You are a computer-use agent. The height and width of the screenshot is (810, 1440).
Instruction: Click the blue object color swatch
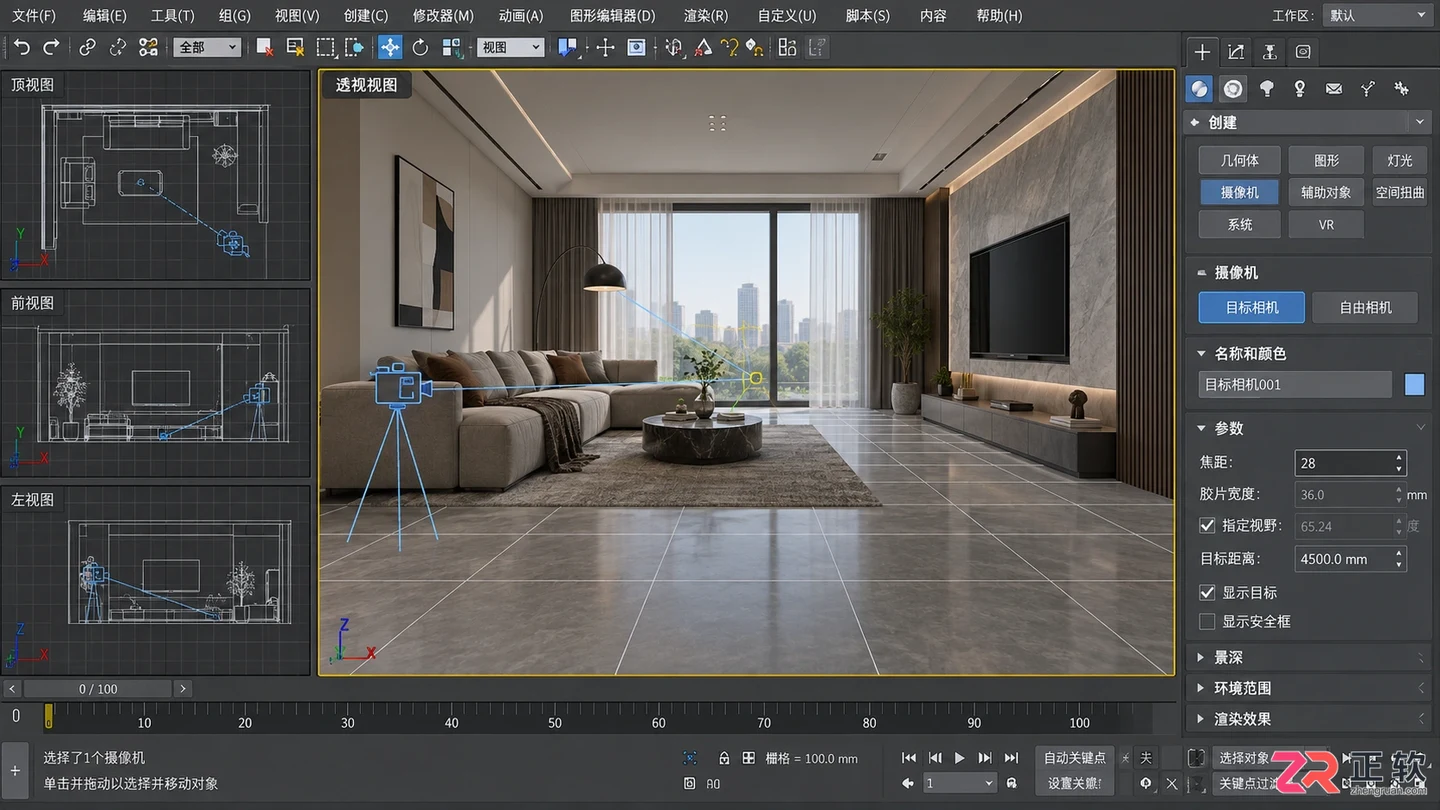pyautogui.click(x=1414, y=384)
